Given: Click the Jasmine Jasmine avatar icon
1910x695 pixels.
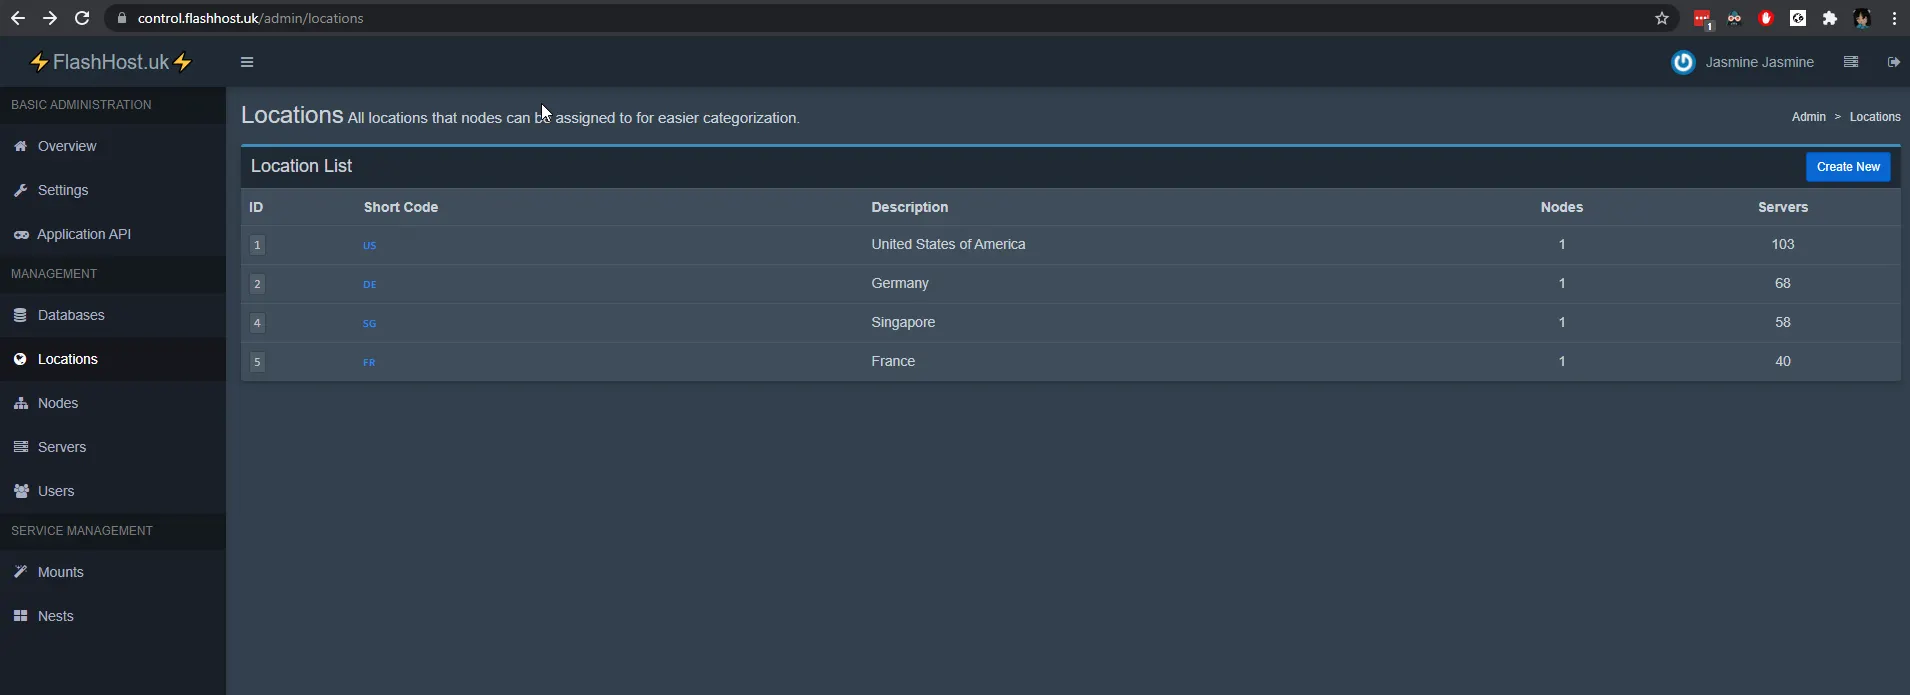Looking at the screenshot, I should pos(1683,62).
